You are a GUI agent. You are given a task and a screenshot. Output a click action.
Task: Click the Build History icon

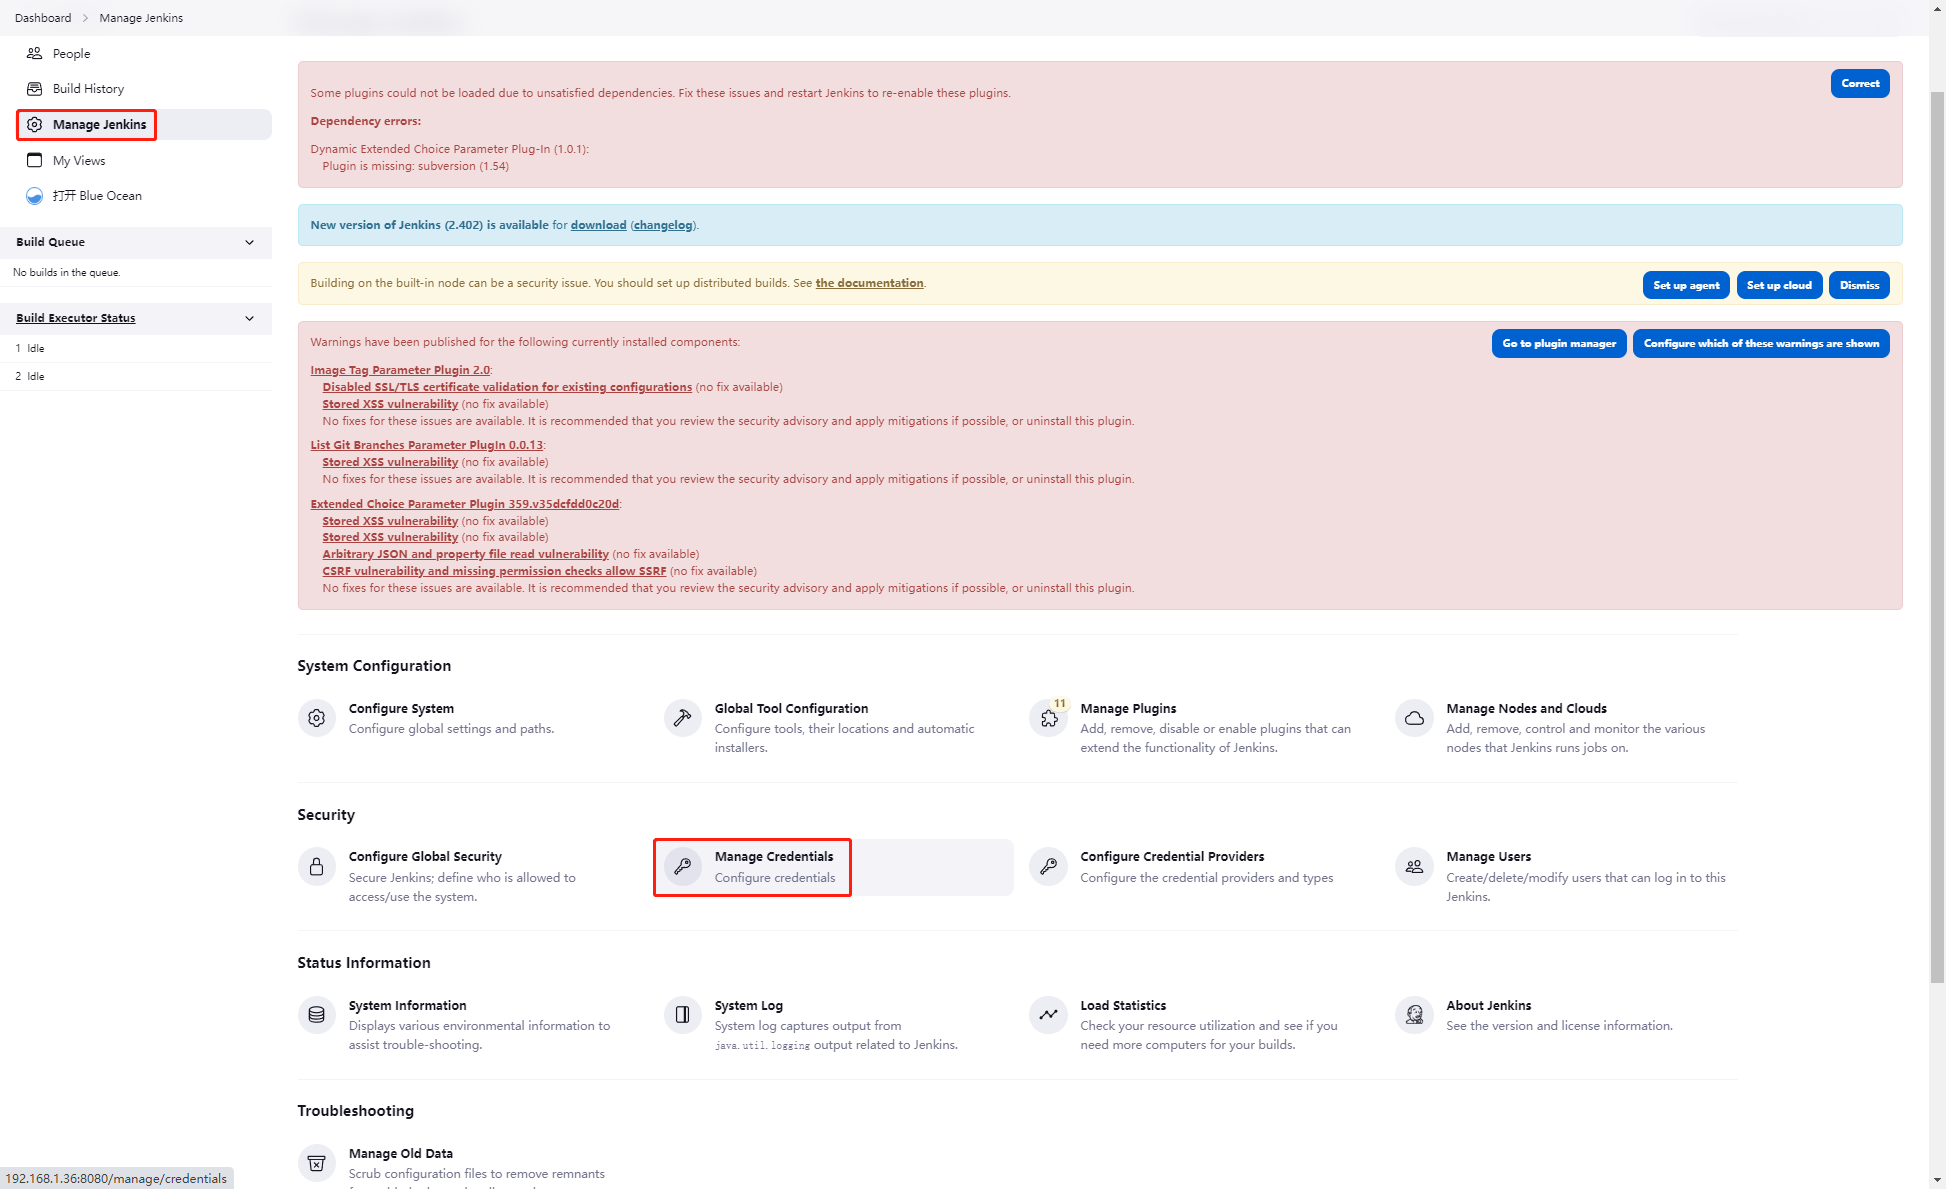coord(34,89)
